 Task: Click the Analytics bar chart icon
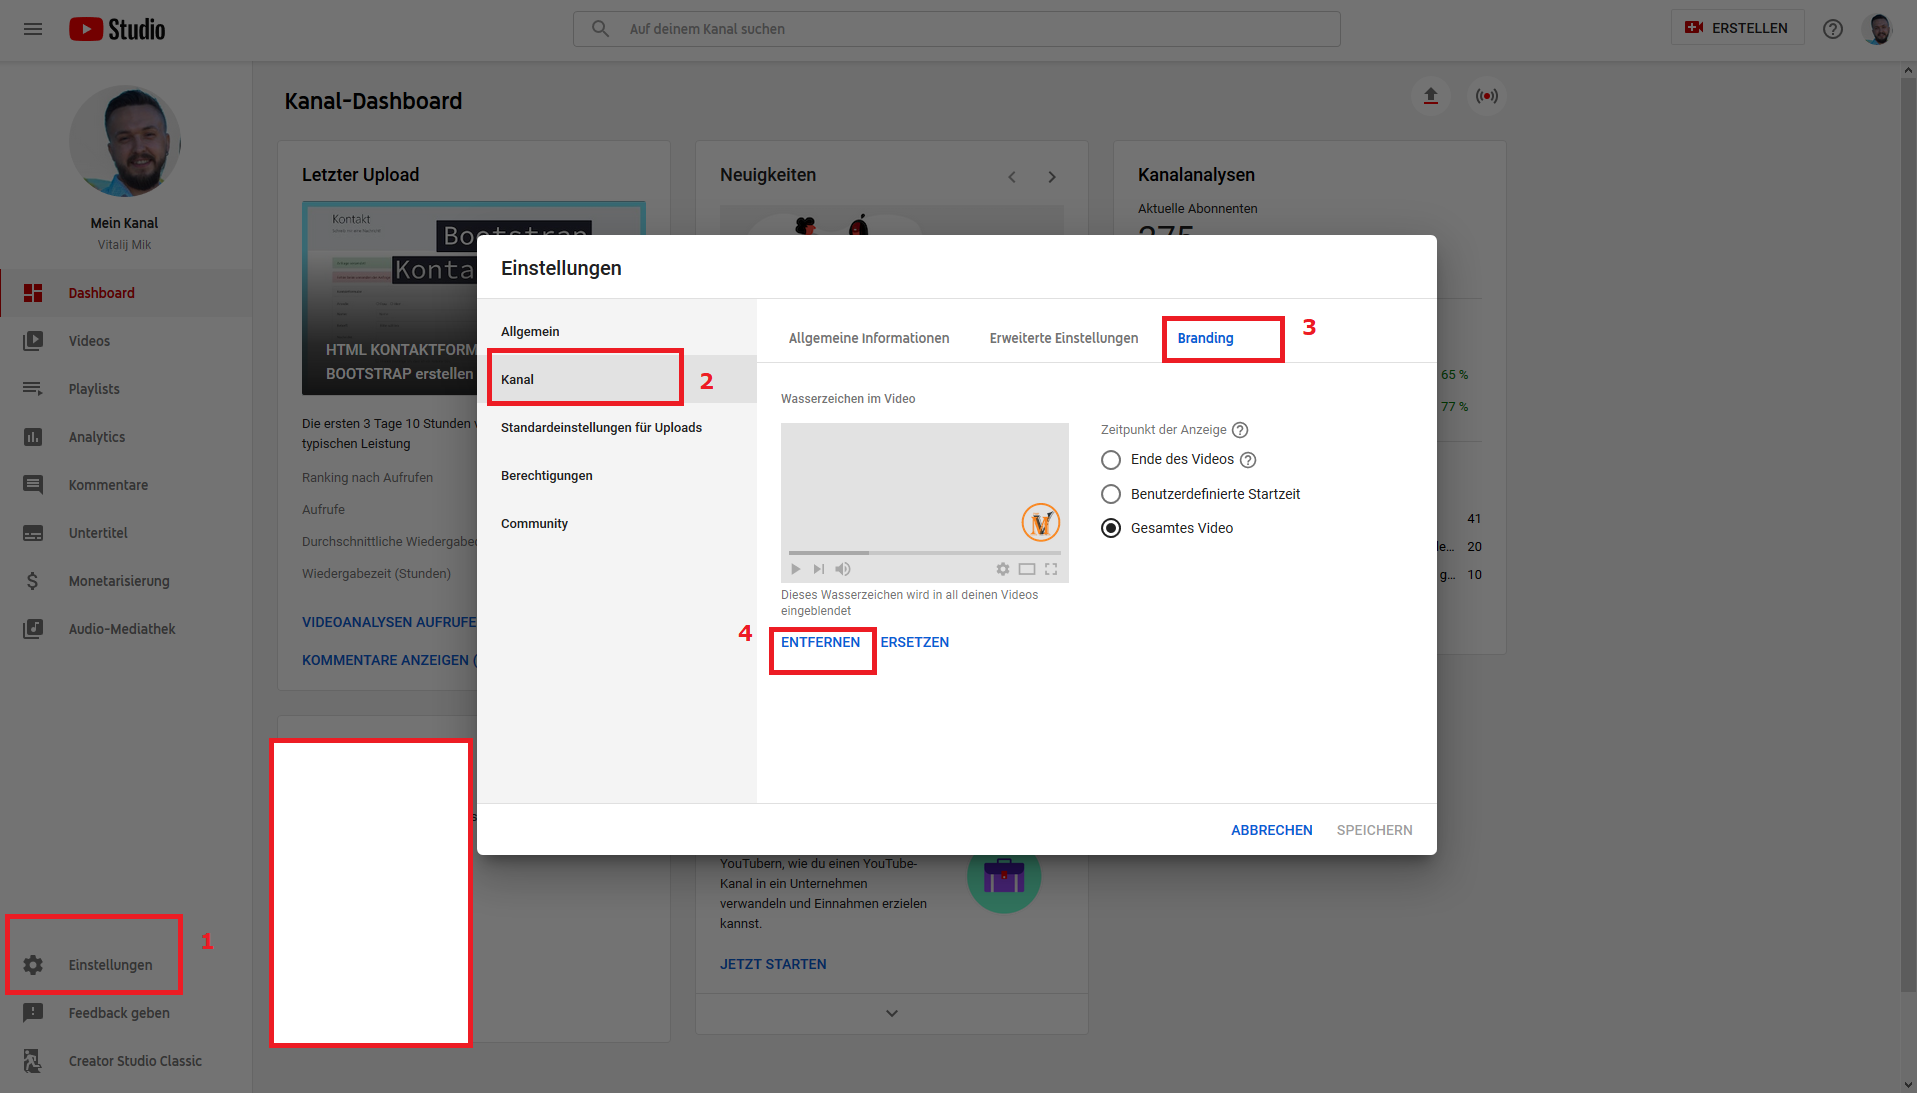[33, 437]
